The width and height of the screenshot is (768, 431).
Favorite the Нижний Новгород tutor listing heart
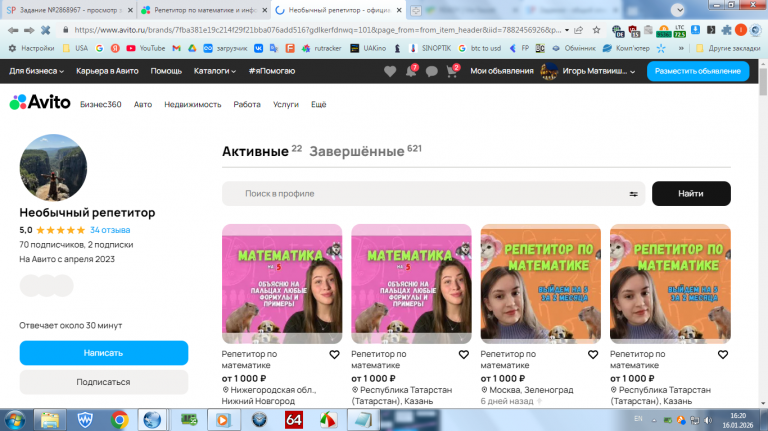click(x=335, y=355)
